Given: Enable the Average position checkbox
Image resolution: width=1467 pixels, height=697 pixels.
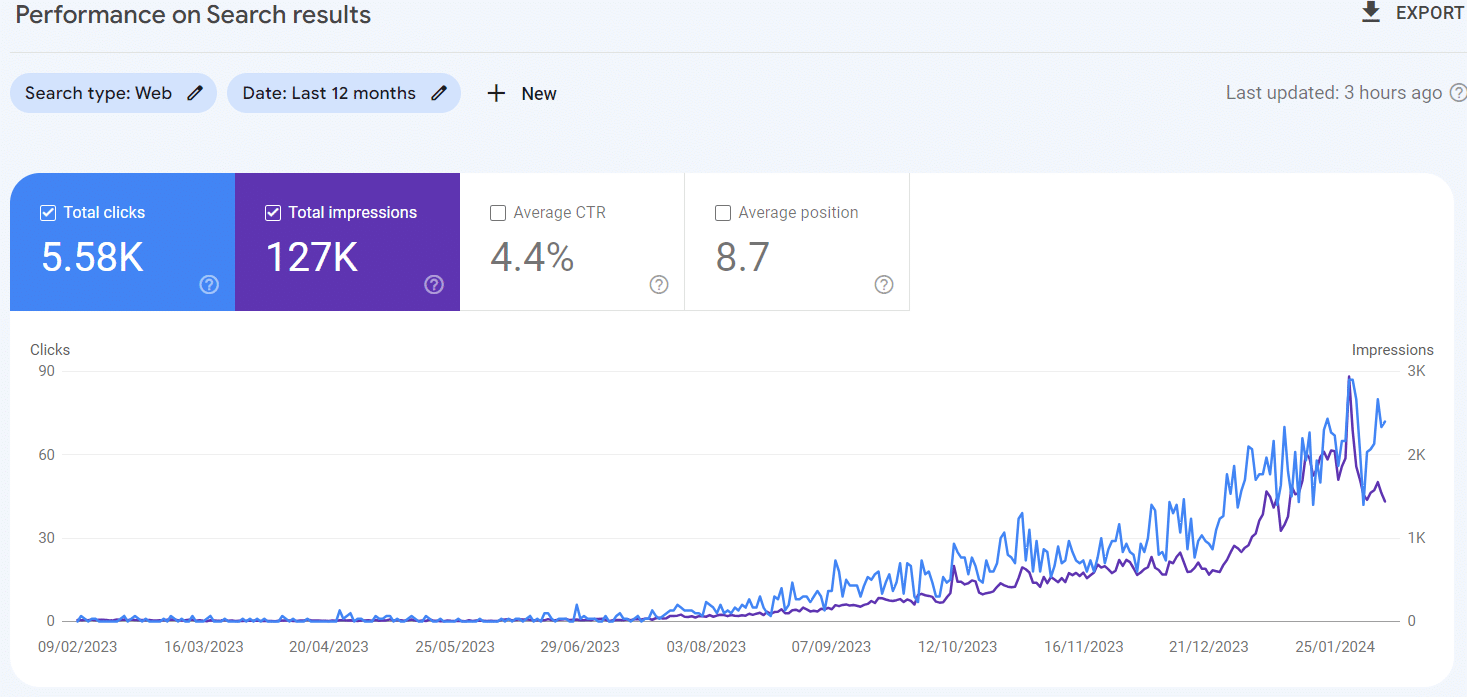Looking at the screenshot, I should [x=723, y=213].
